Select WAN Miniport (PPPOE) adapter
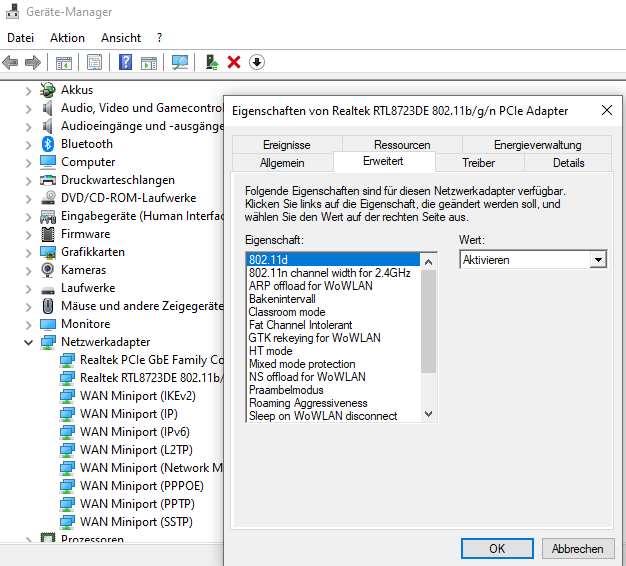Image resolution: width=626 pixels, height=566 pixels. coord(141,486)
